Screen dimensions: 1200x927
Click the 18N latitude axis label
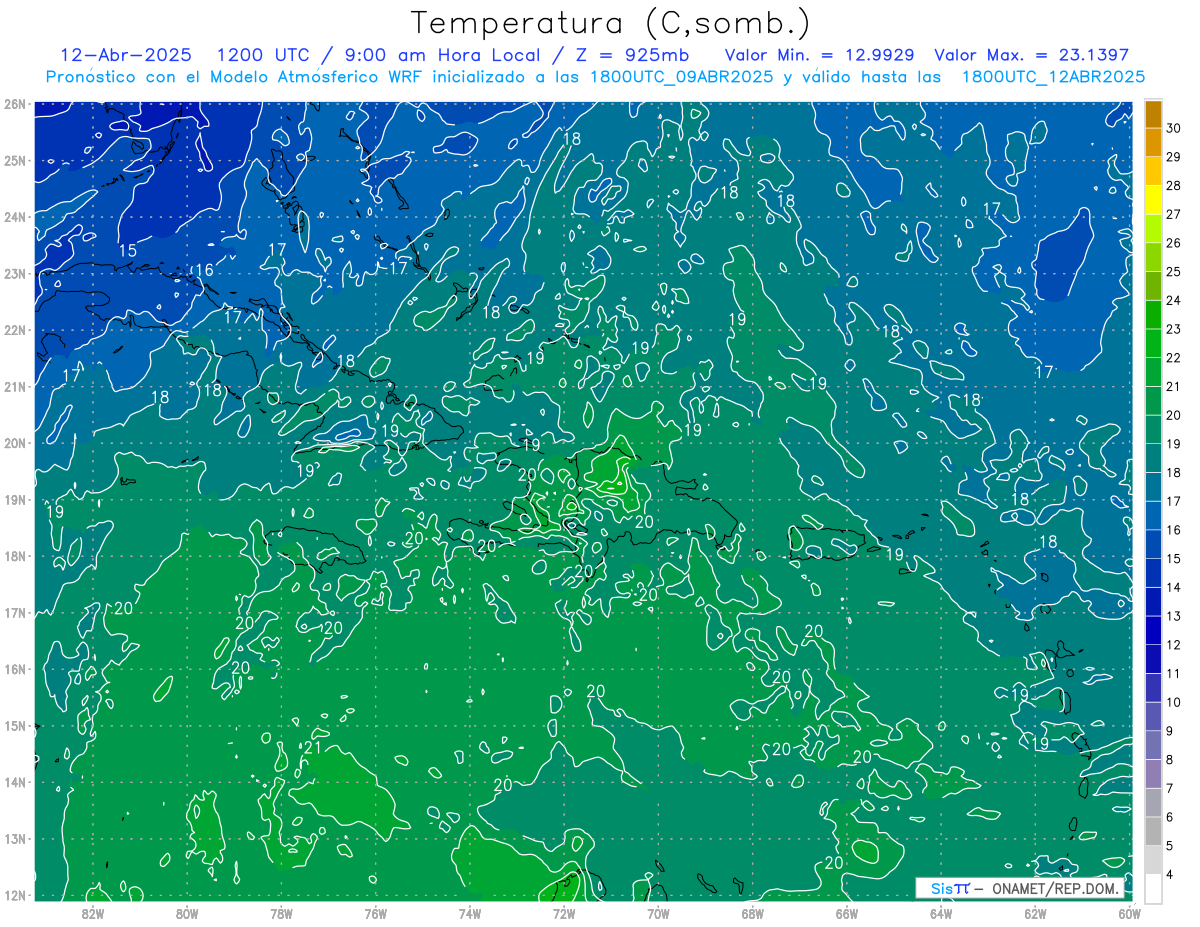point(15,556)
